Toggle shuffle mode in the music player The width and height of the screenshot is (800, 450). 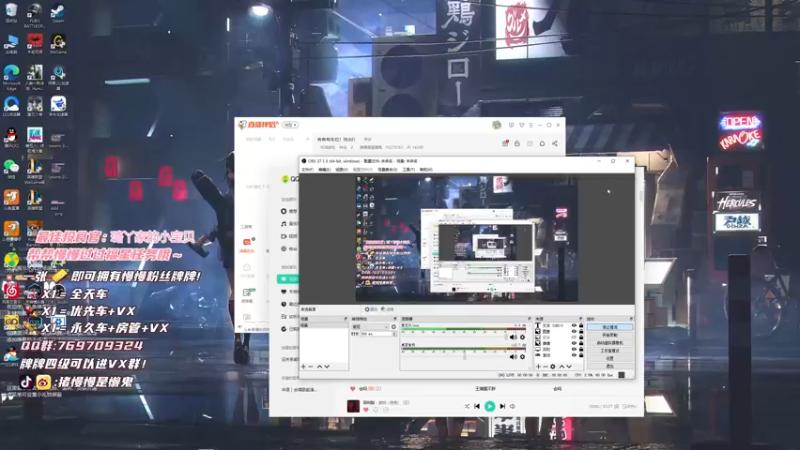[x=466, y=406]
